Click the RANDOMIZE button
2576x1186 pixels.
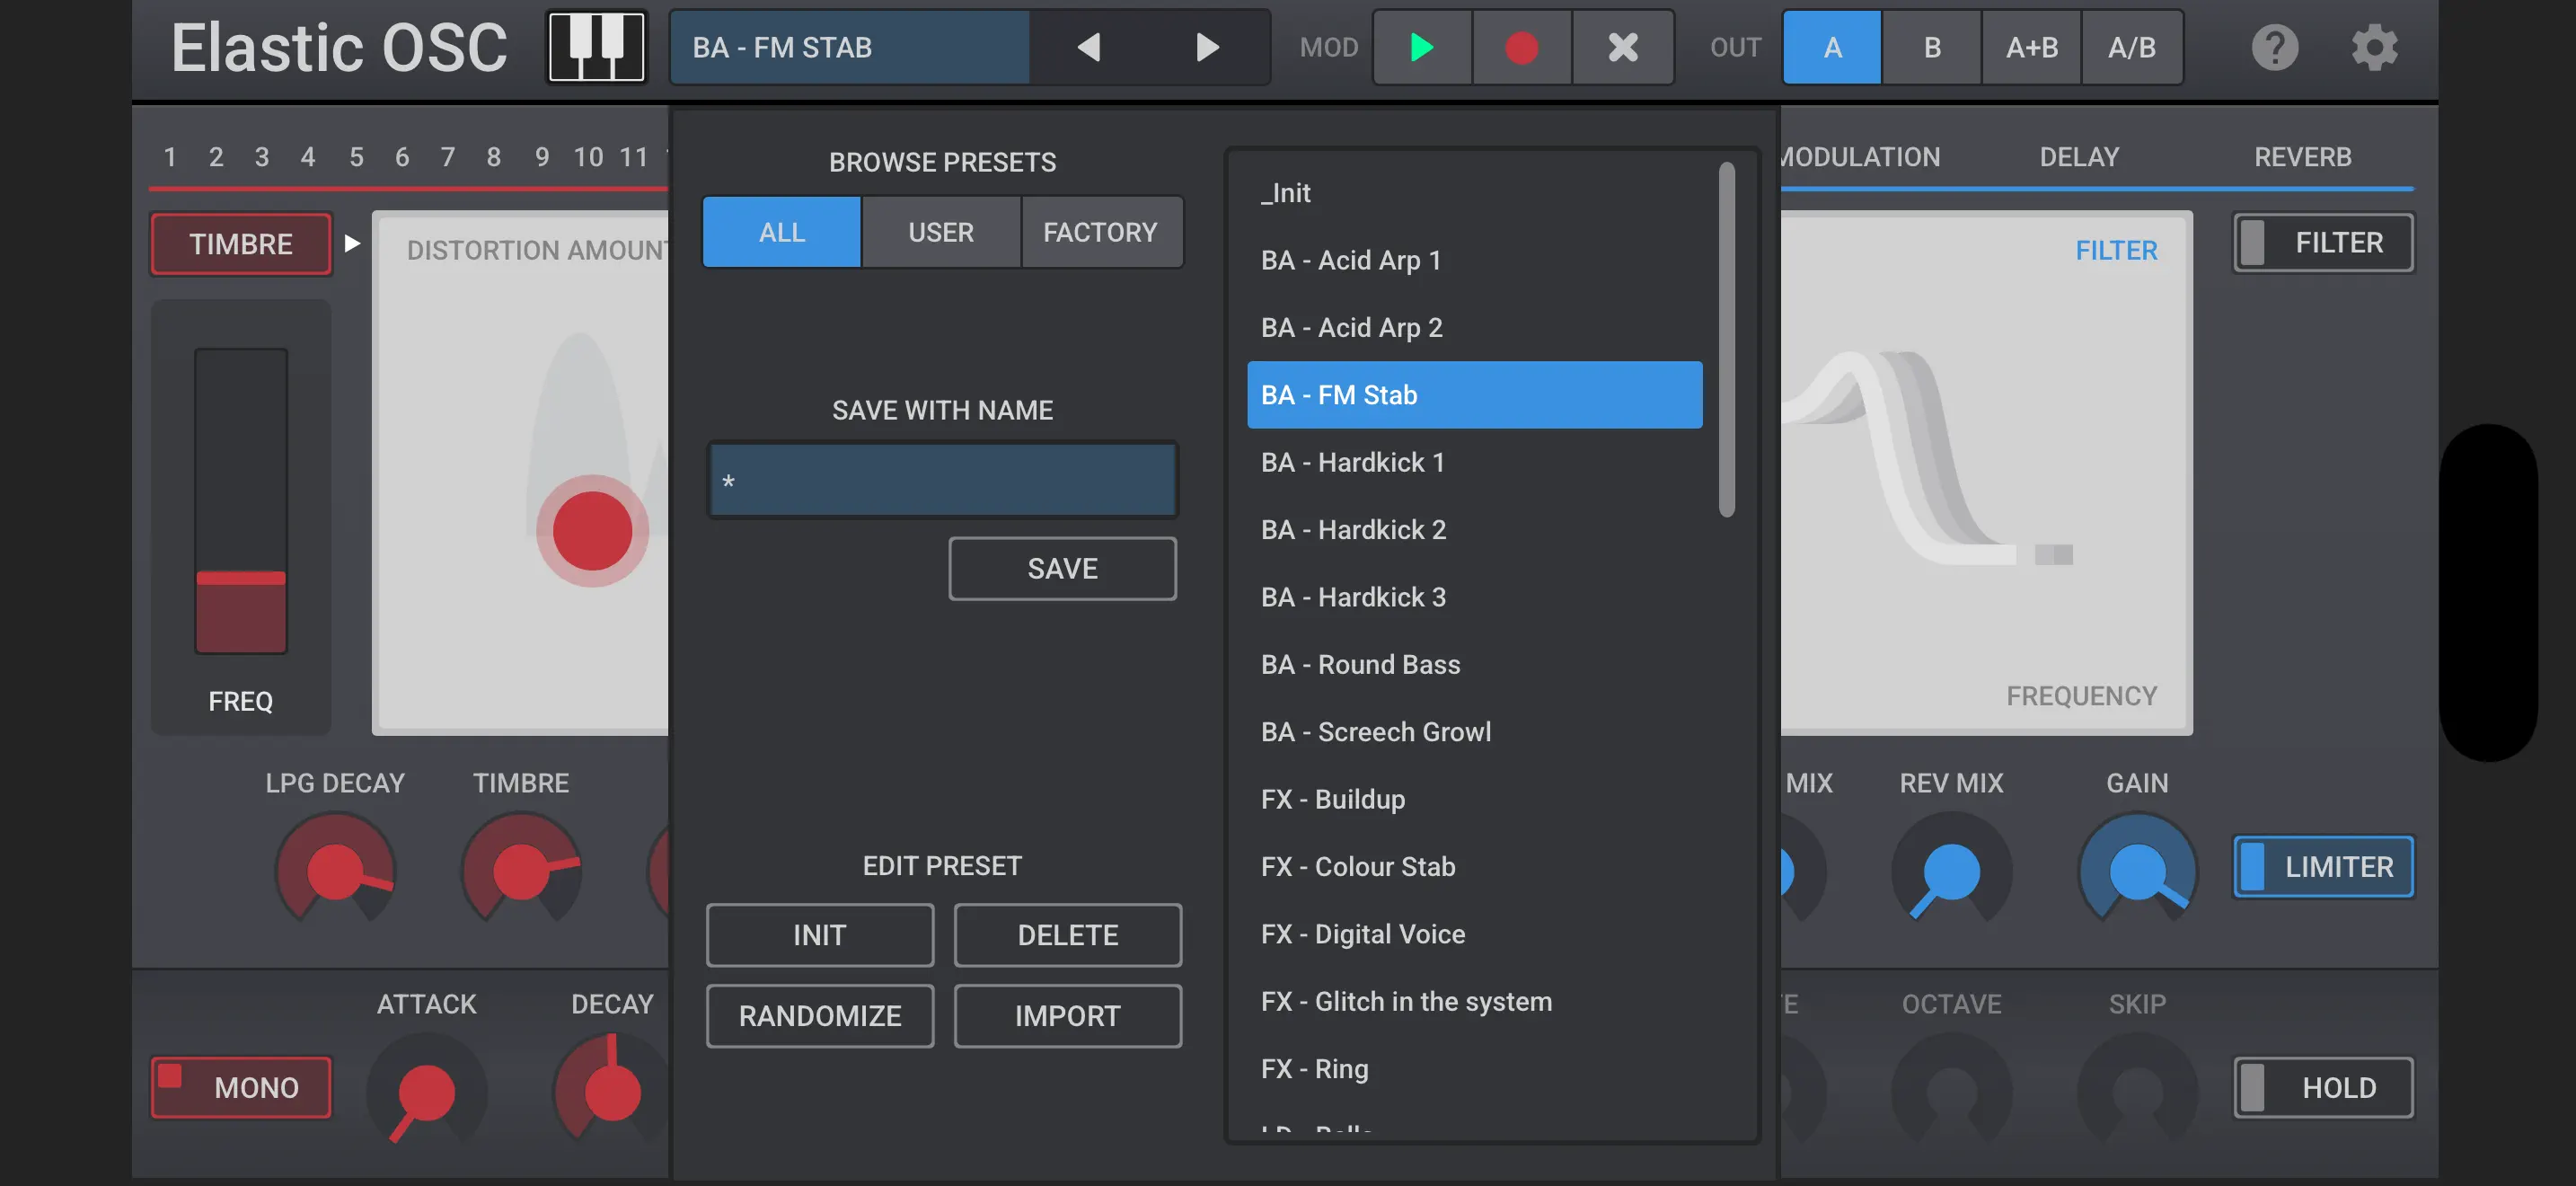click(x=819, y=1015)
